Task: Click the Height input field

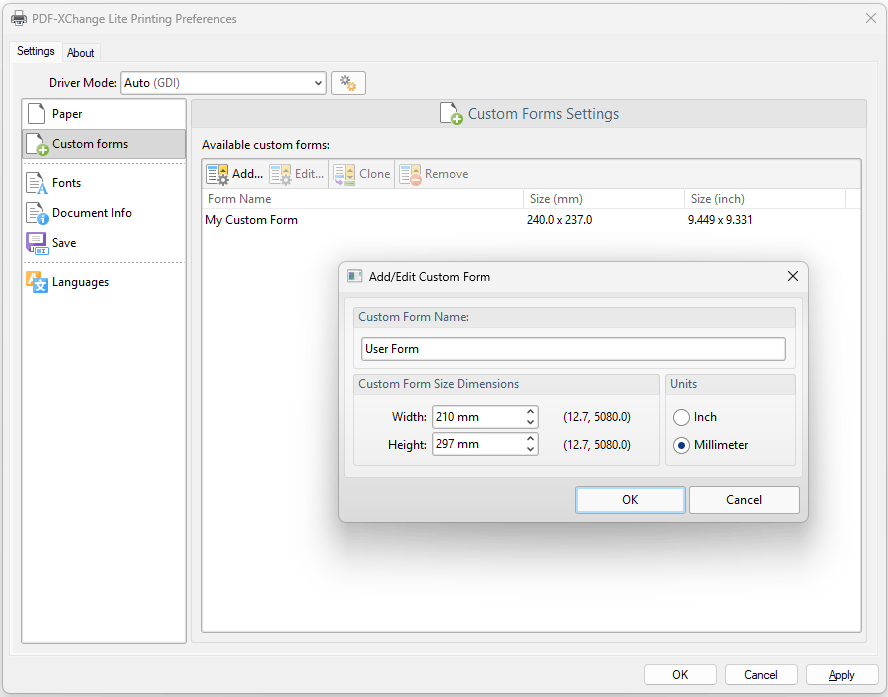Action: 479,444
